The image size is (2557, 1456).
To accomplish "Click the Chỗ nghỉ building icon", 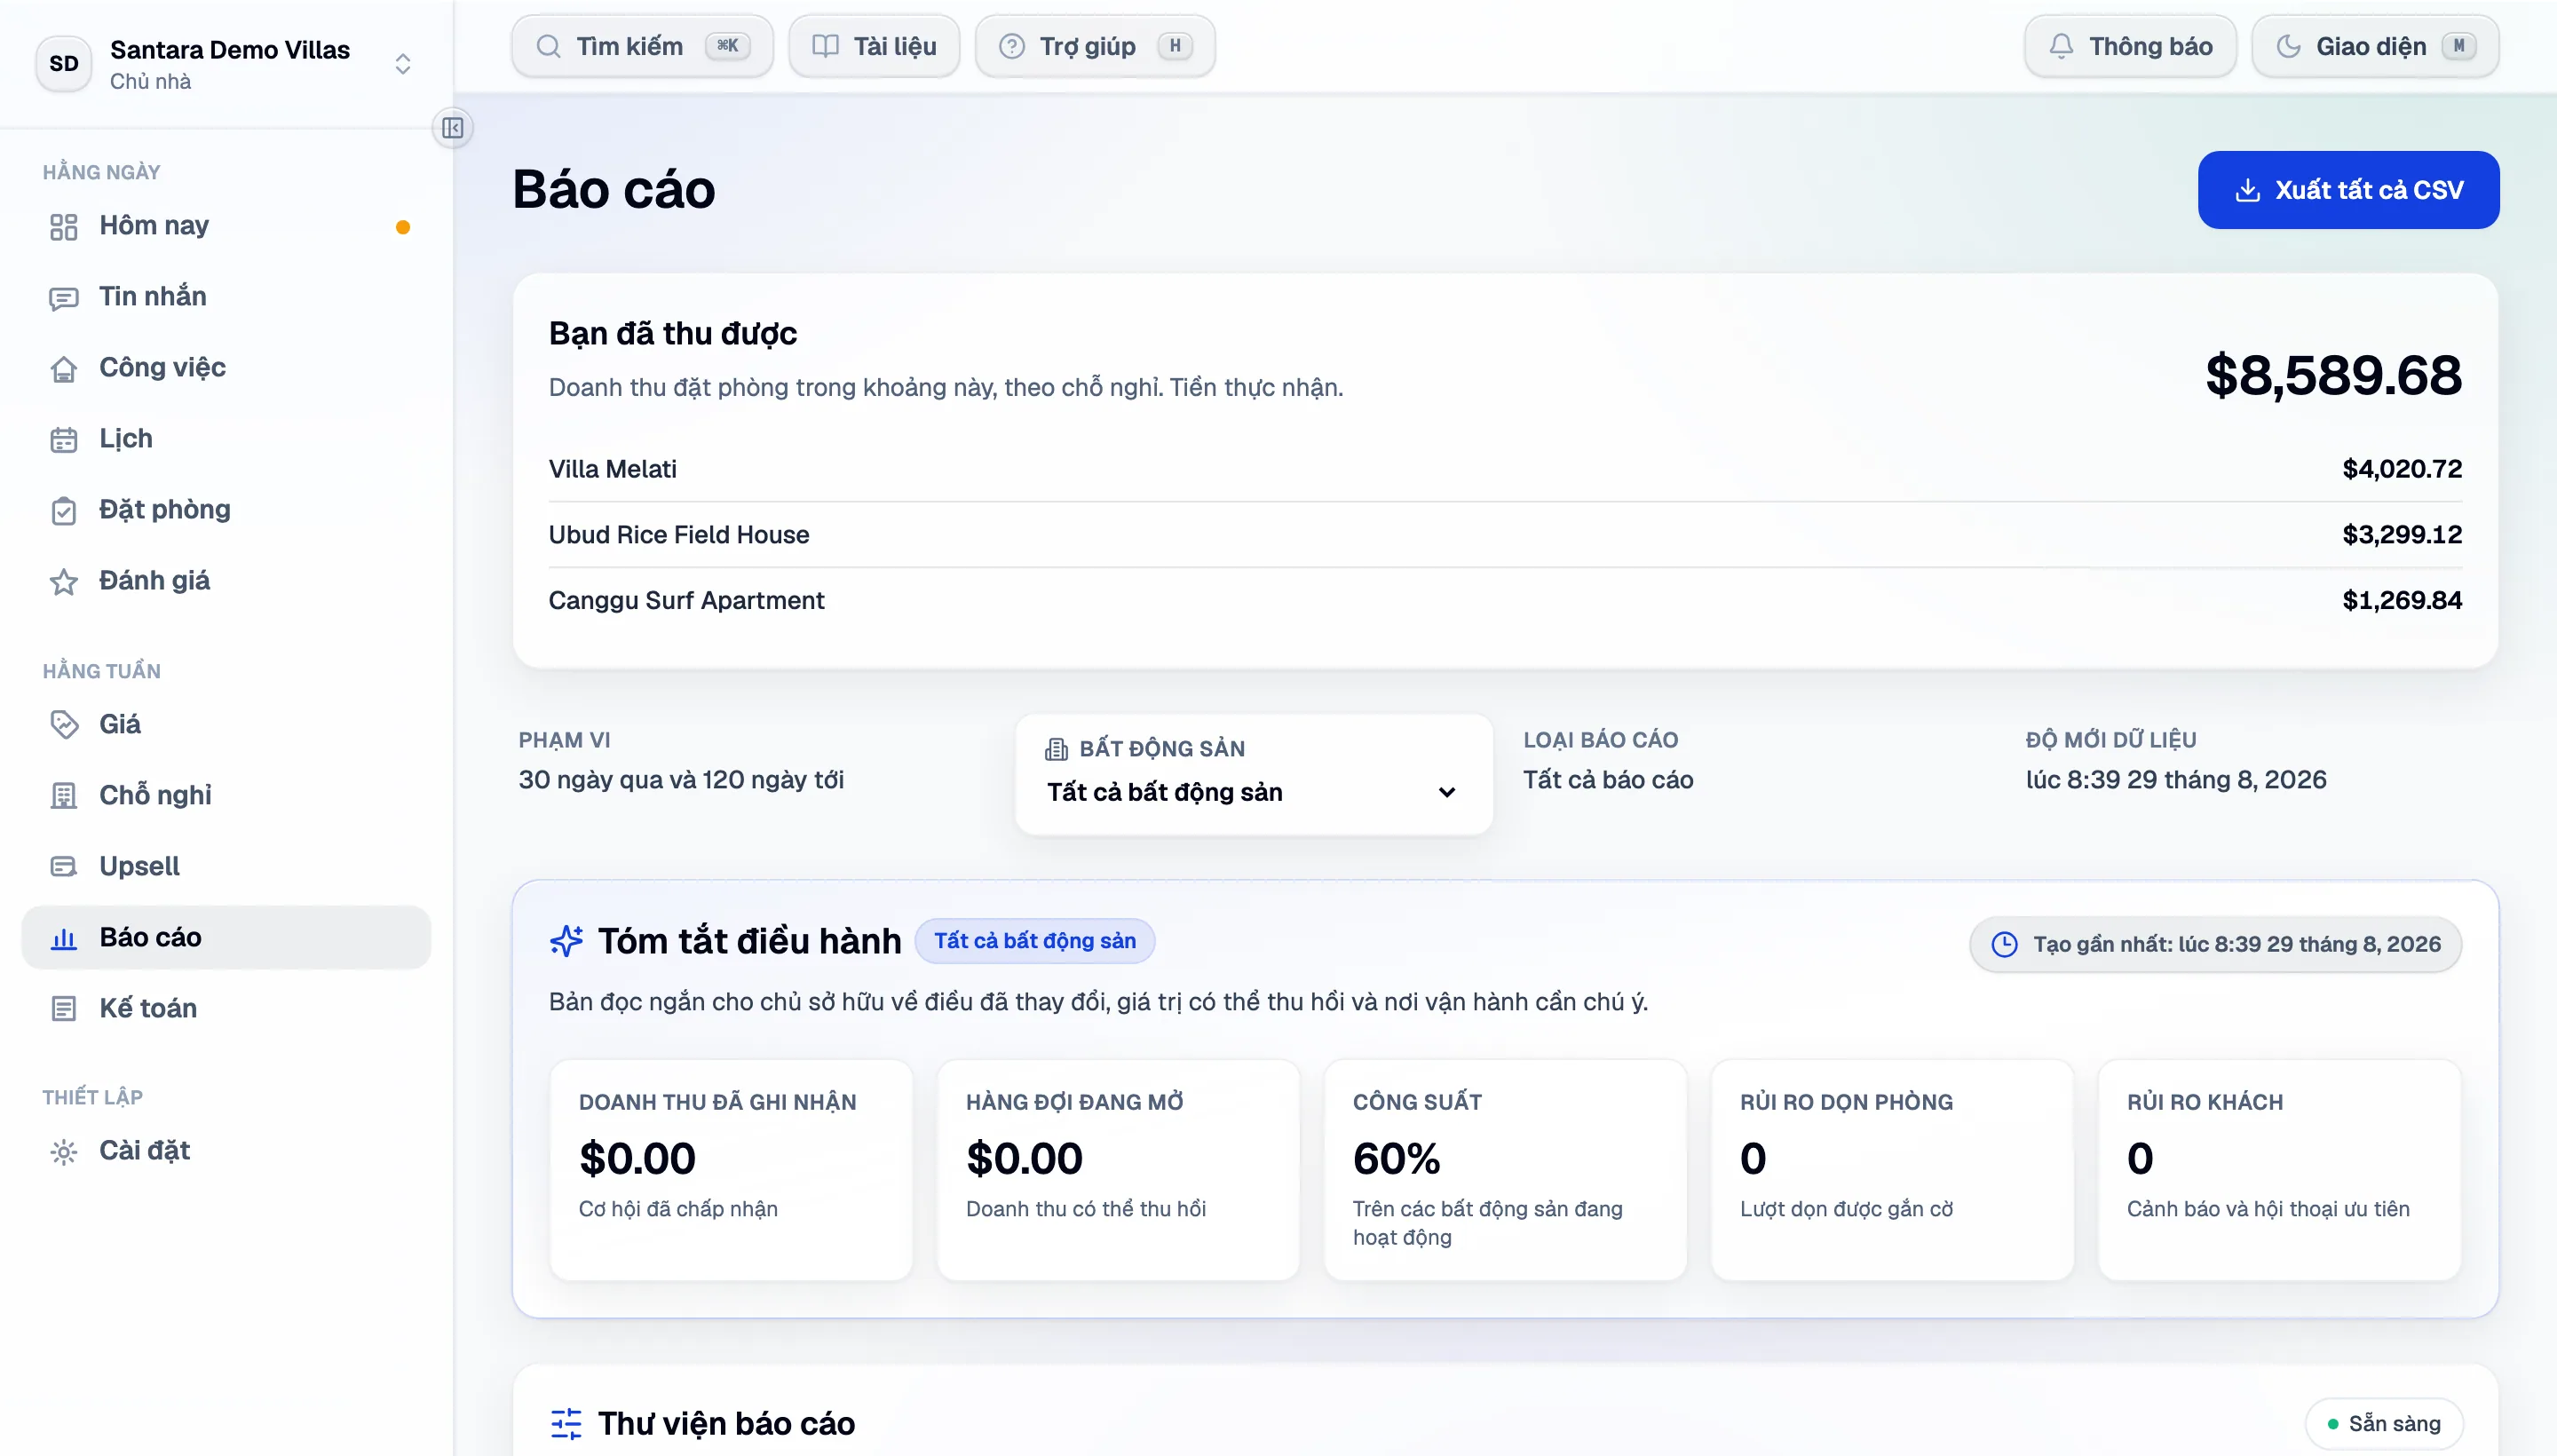I will click(64, 796).
